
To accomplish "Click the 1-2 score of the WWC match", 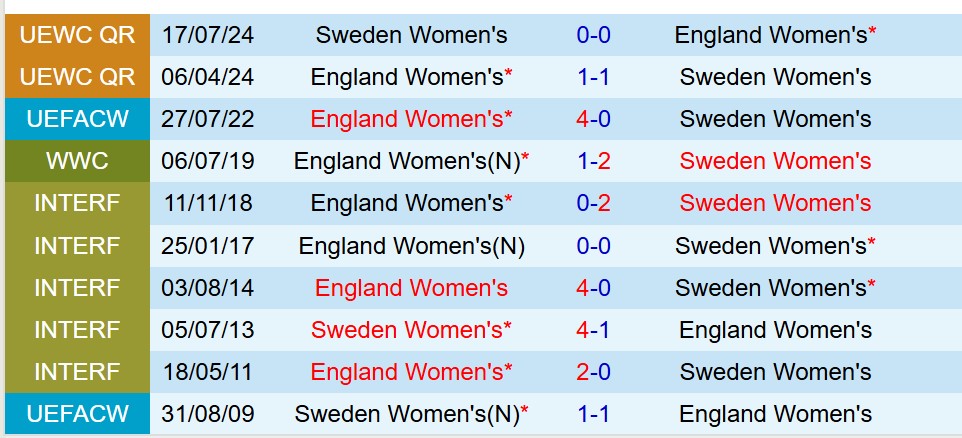I will pos(594,161).
